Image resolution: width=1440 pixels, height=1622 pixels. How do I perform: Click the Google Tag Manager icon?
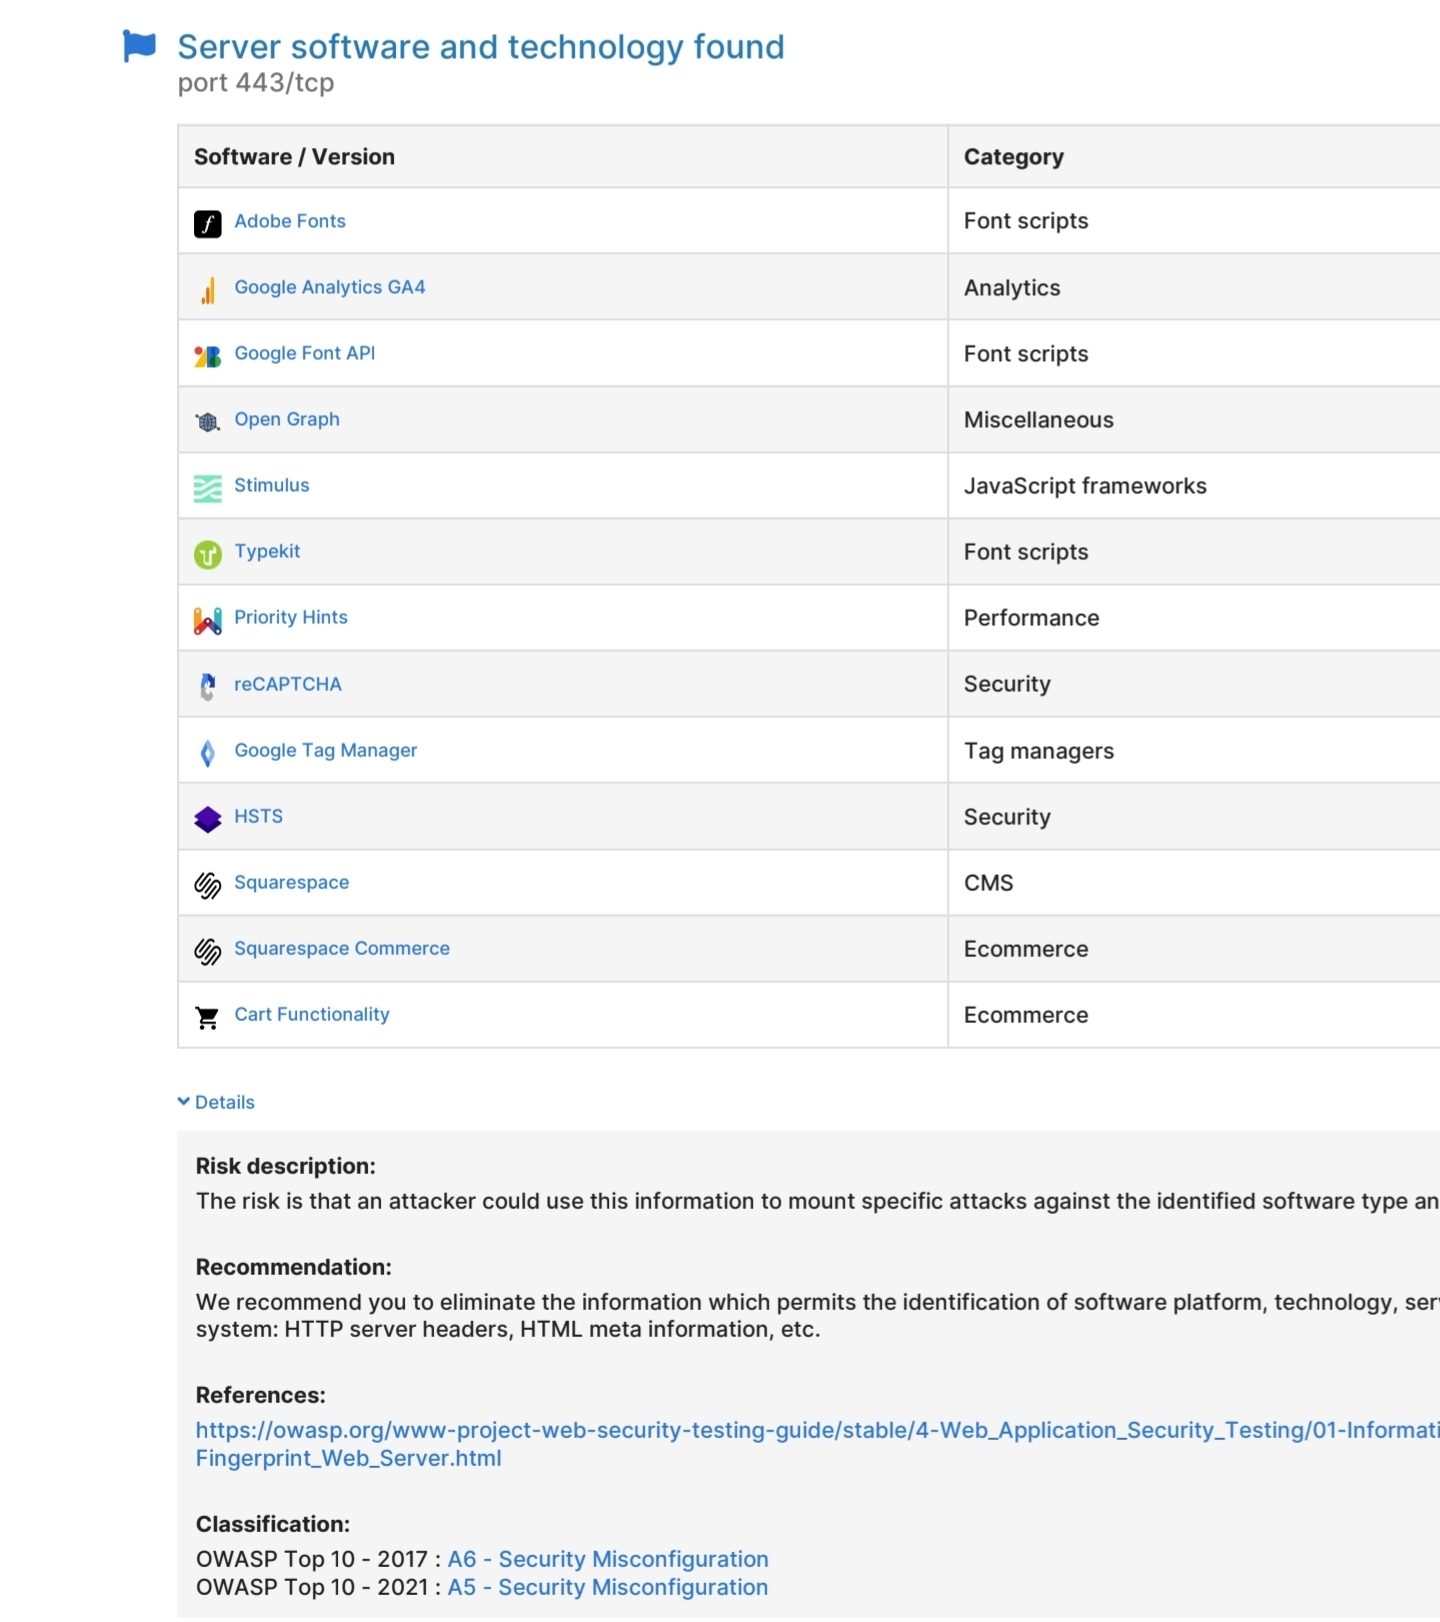pos(207,753)
